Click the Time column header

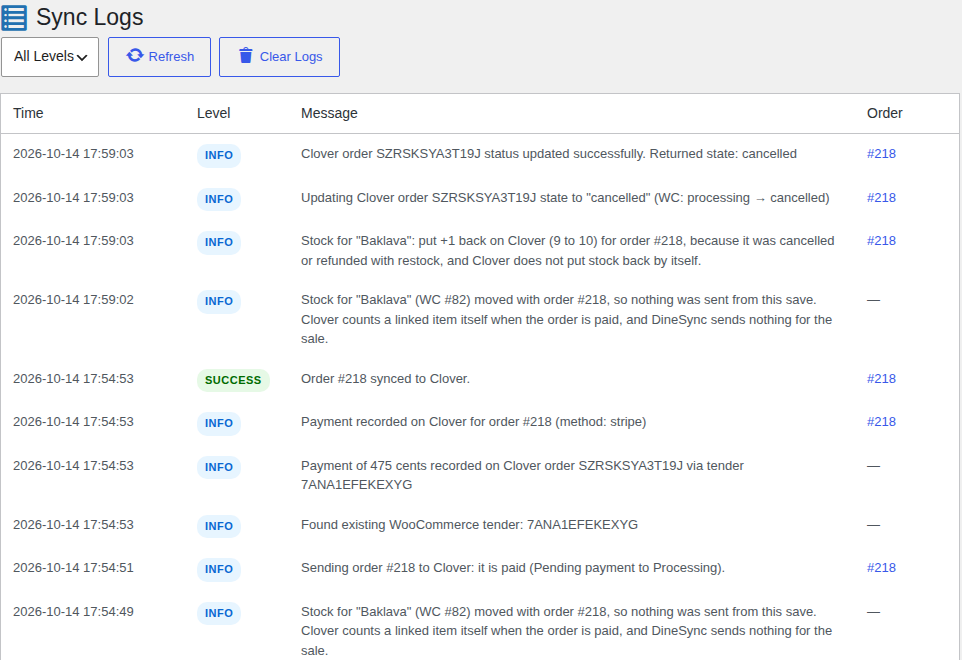[28, 113]
